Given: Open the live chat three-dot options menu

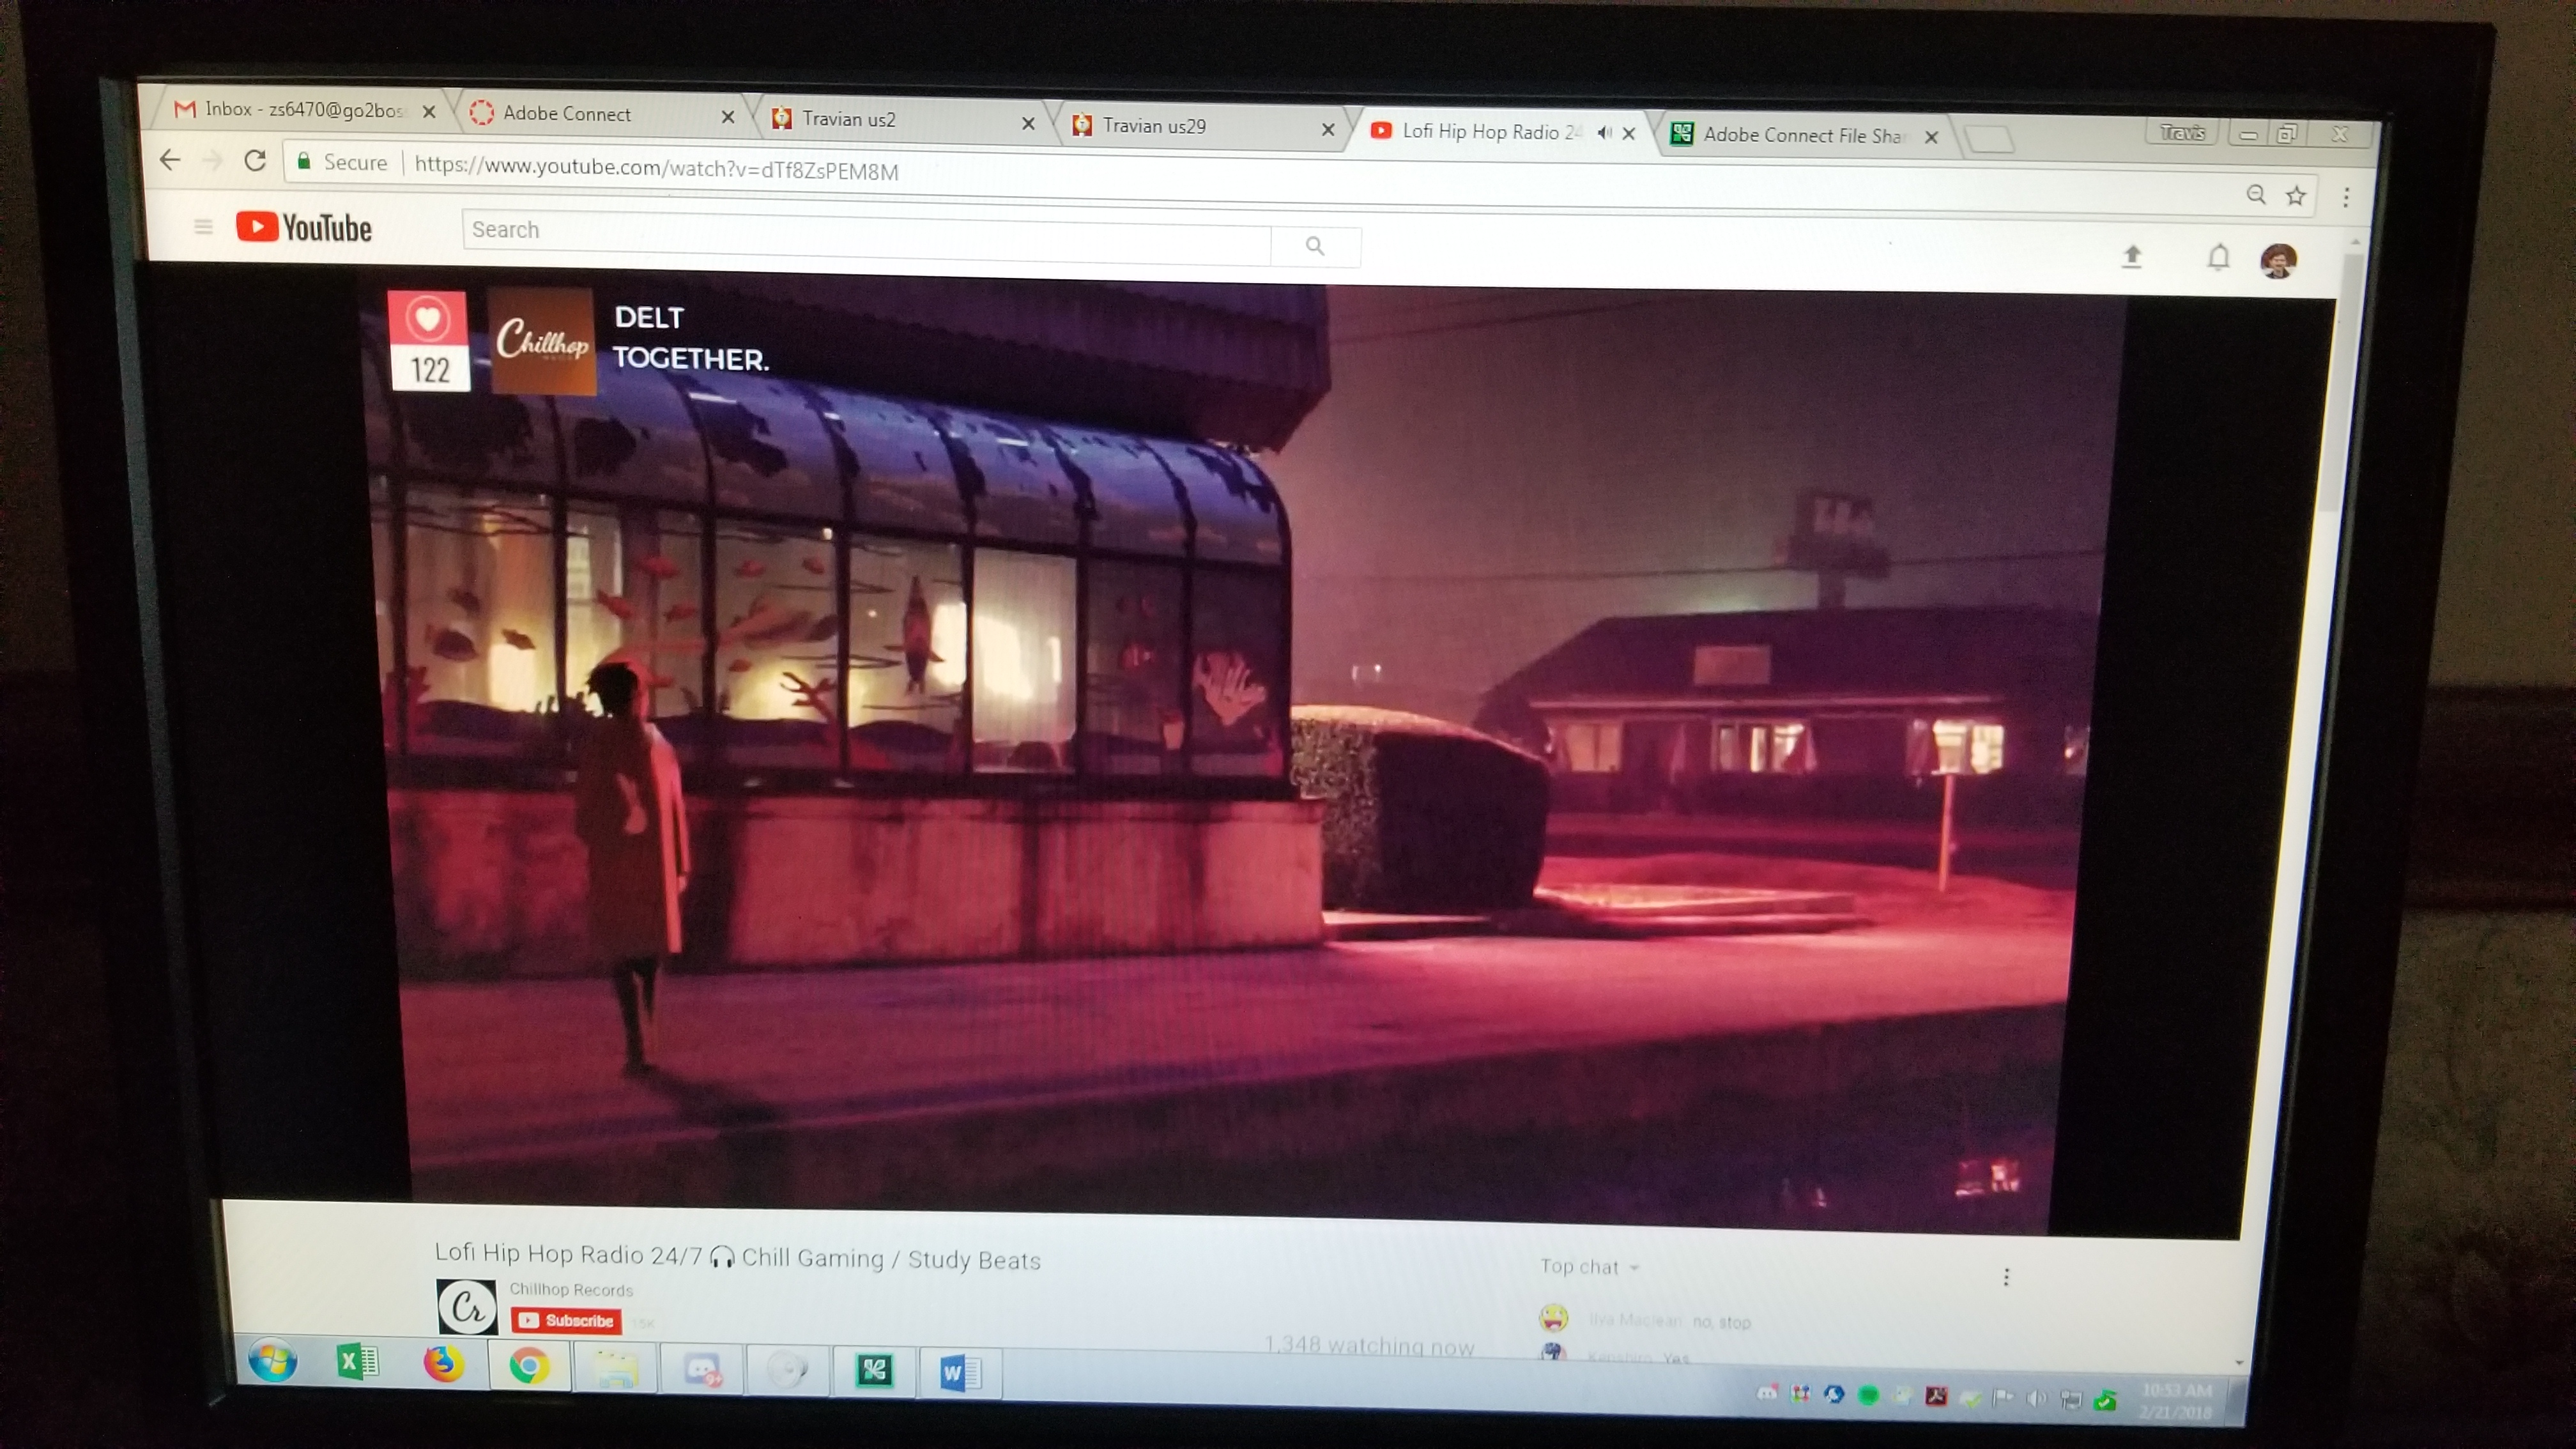Looking at the screenshot, I should [2006, 1277].
